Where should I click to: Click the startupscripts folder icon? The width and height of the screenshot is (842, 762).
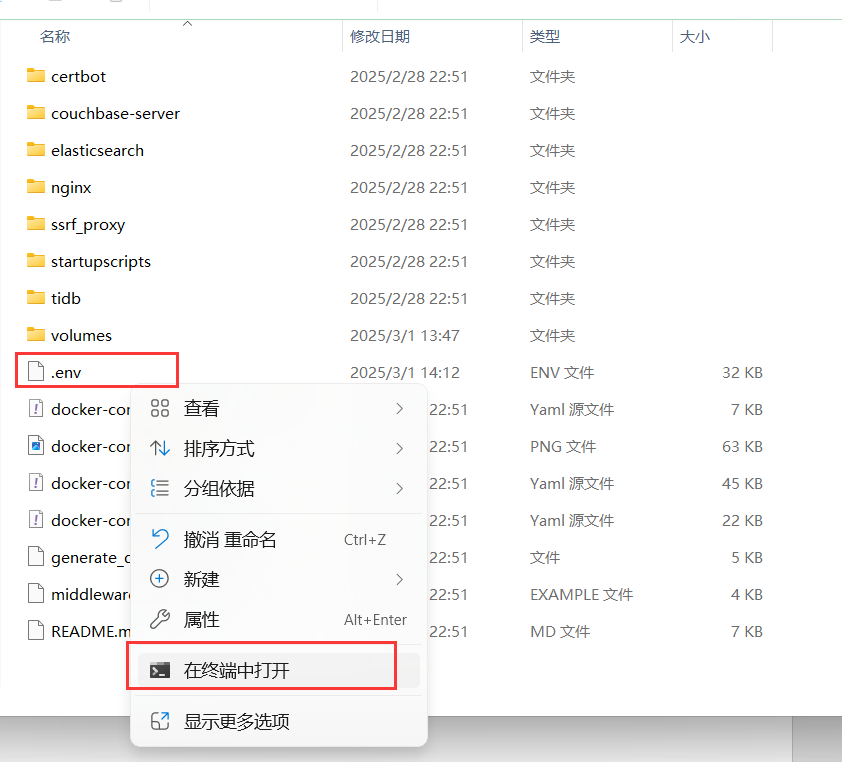(36, 261)
